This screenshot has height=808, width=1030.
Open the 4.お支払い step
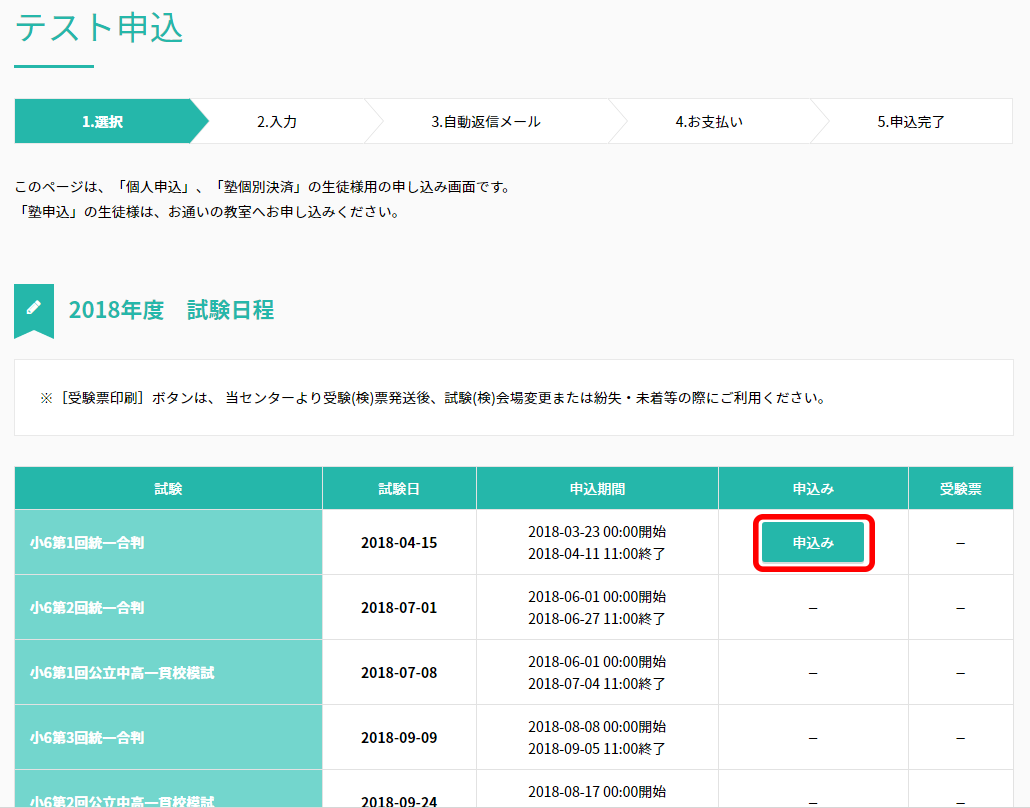709,122
